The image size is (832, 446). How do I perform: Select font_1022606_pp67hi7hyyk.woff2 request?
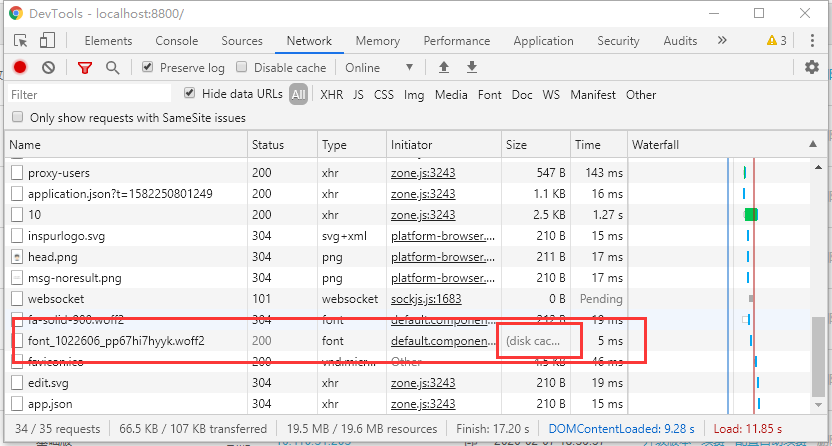tap(116, 341)
